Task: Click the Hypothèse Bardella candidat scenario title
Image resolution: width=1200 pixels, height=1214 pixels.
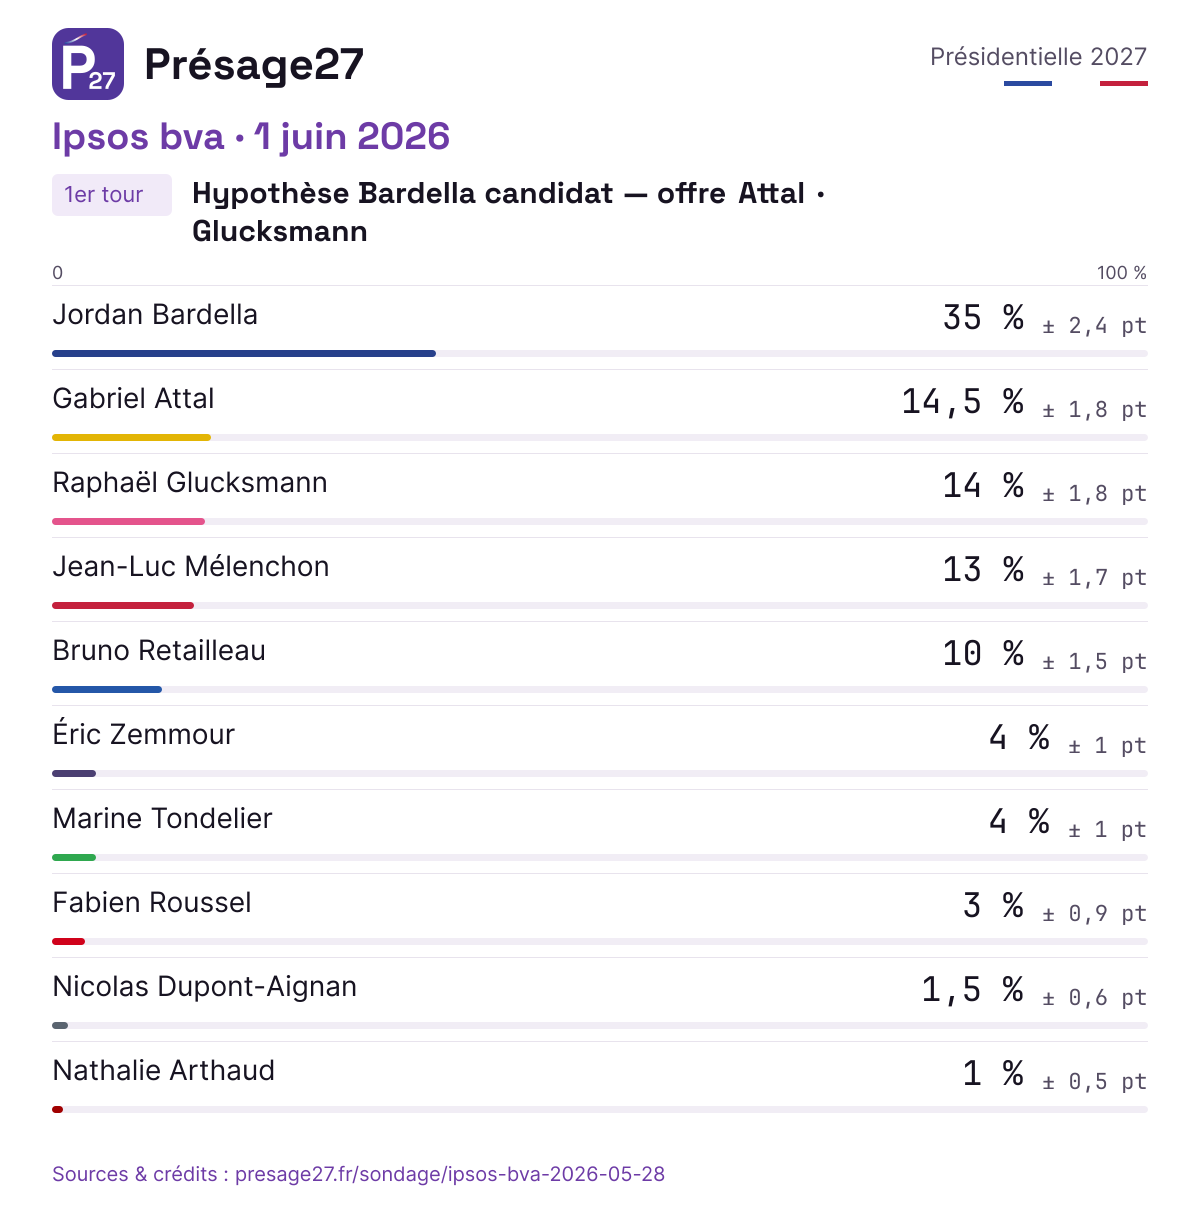Action: 509,212
